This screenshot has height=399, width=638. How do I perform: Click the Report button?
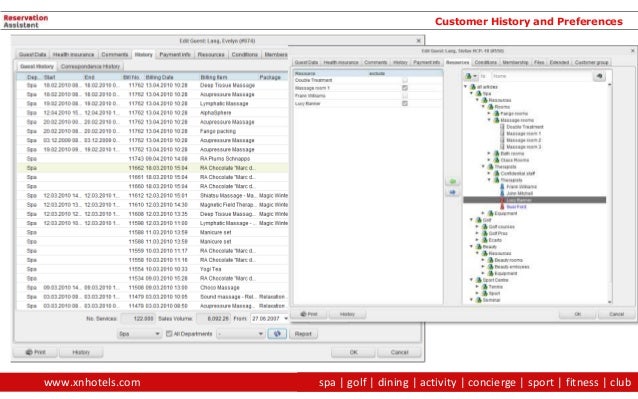pyautogui.click(x=303, y=334)
